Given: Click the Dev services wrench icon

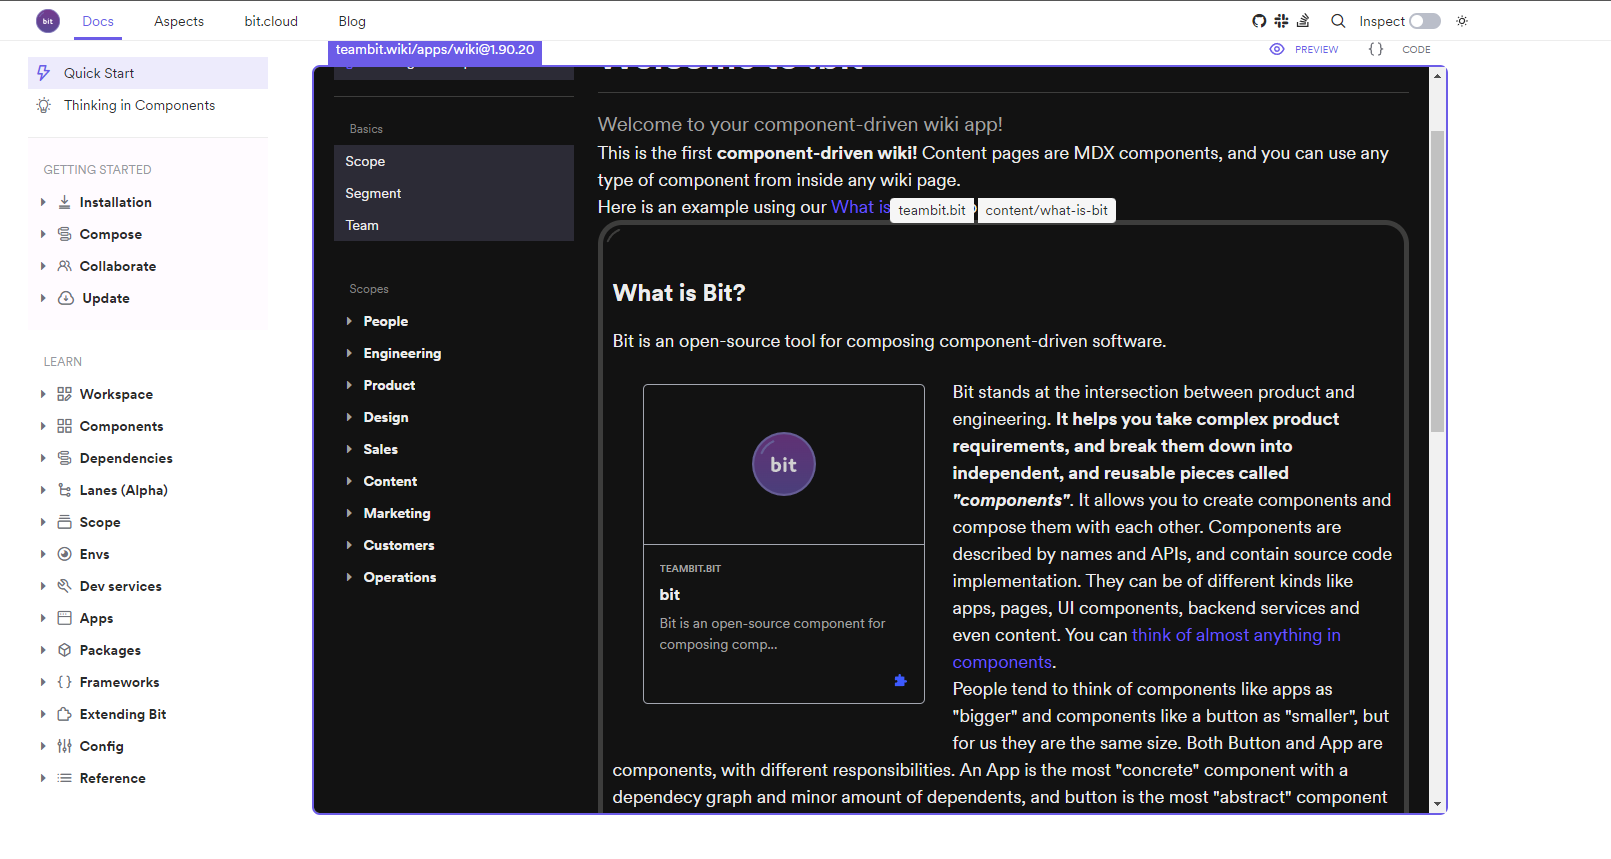Looking at the screenshot, I should point(64,586).
